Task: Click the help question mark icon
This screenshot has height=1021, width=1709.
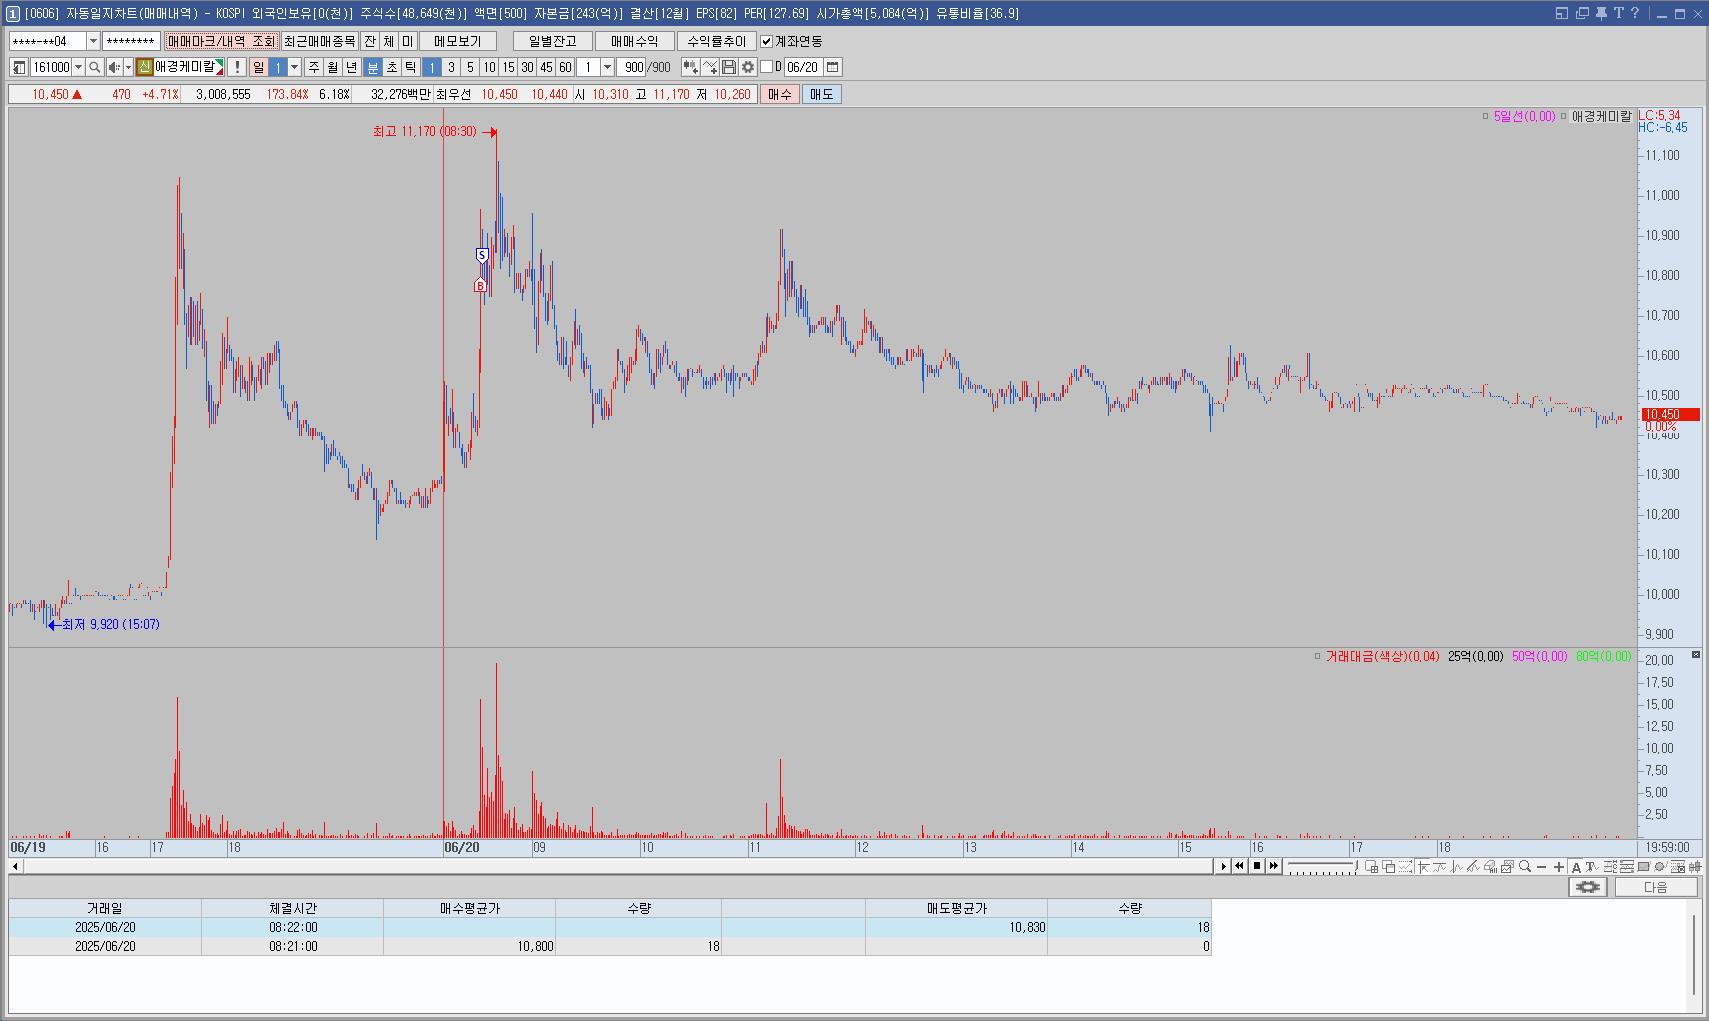Action: pyautogui.click(x=1635, y=13)
